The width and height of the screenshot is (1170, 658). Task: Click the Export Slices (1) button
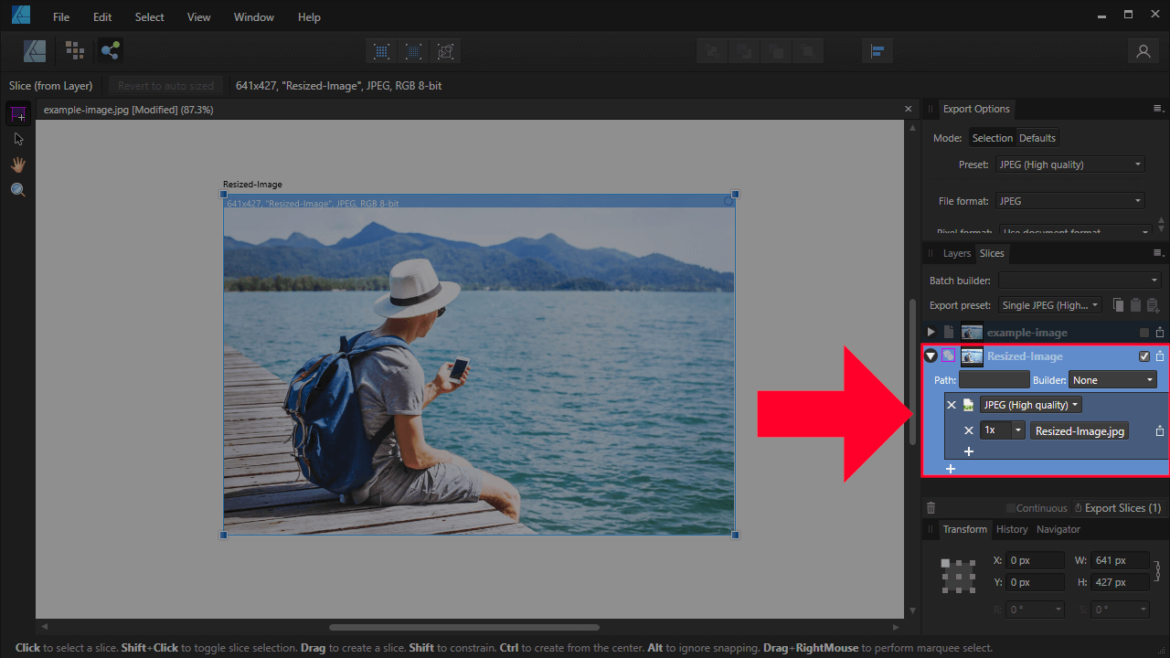(x=1118, y=507)
